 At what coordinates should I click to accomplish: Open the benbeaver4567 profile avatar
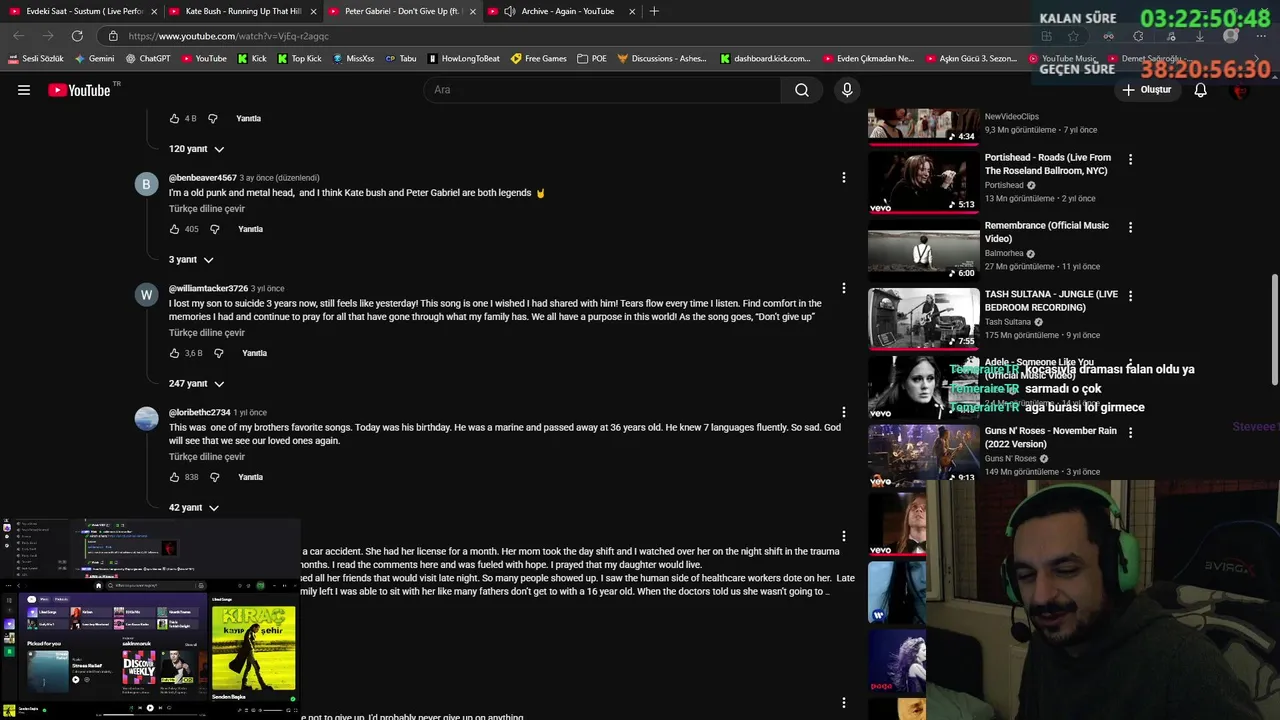tap(146, 184)
